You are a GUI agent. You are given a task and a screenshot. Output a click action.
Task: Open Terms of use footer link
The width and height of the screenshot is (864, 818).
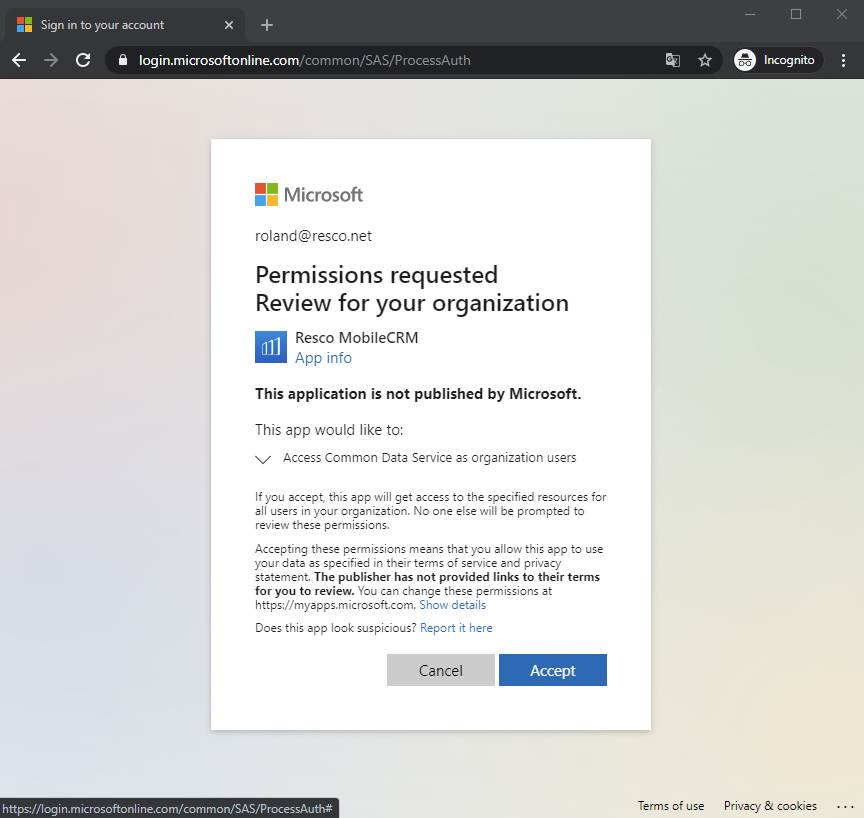(x=671, y=806)
